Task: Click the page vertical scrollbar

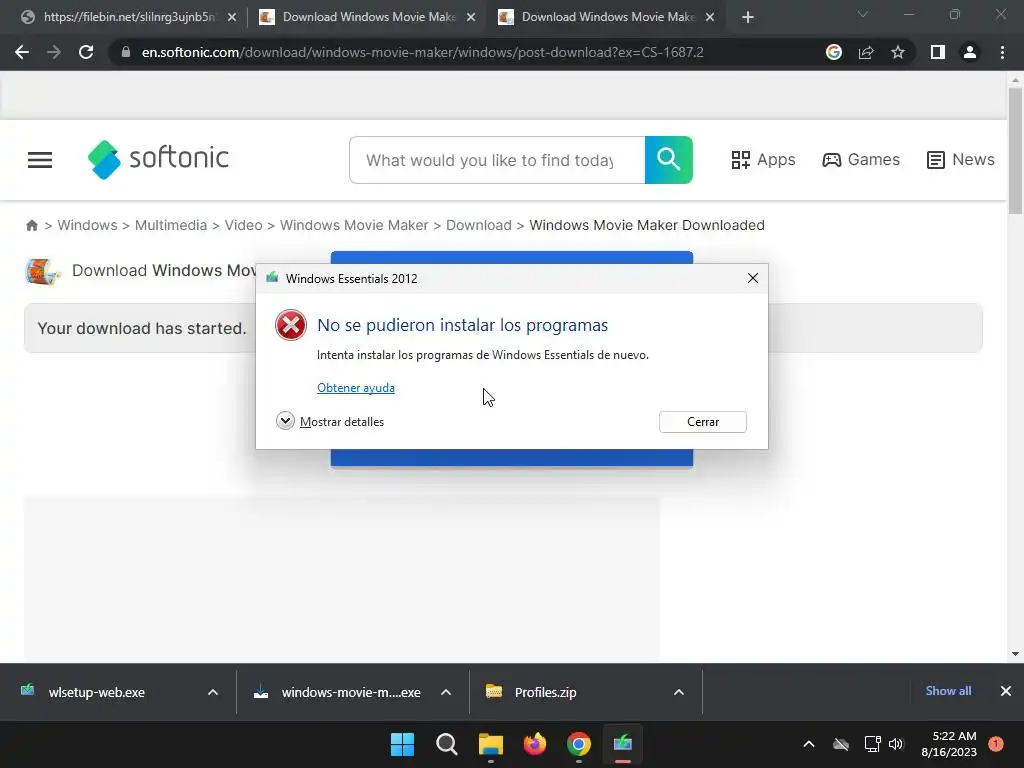Action: [x=1015, y=152]
